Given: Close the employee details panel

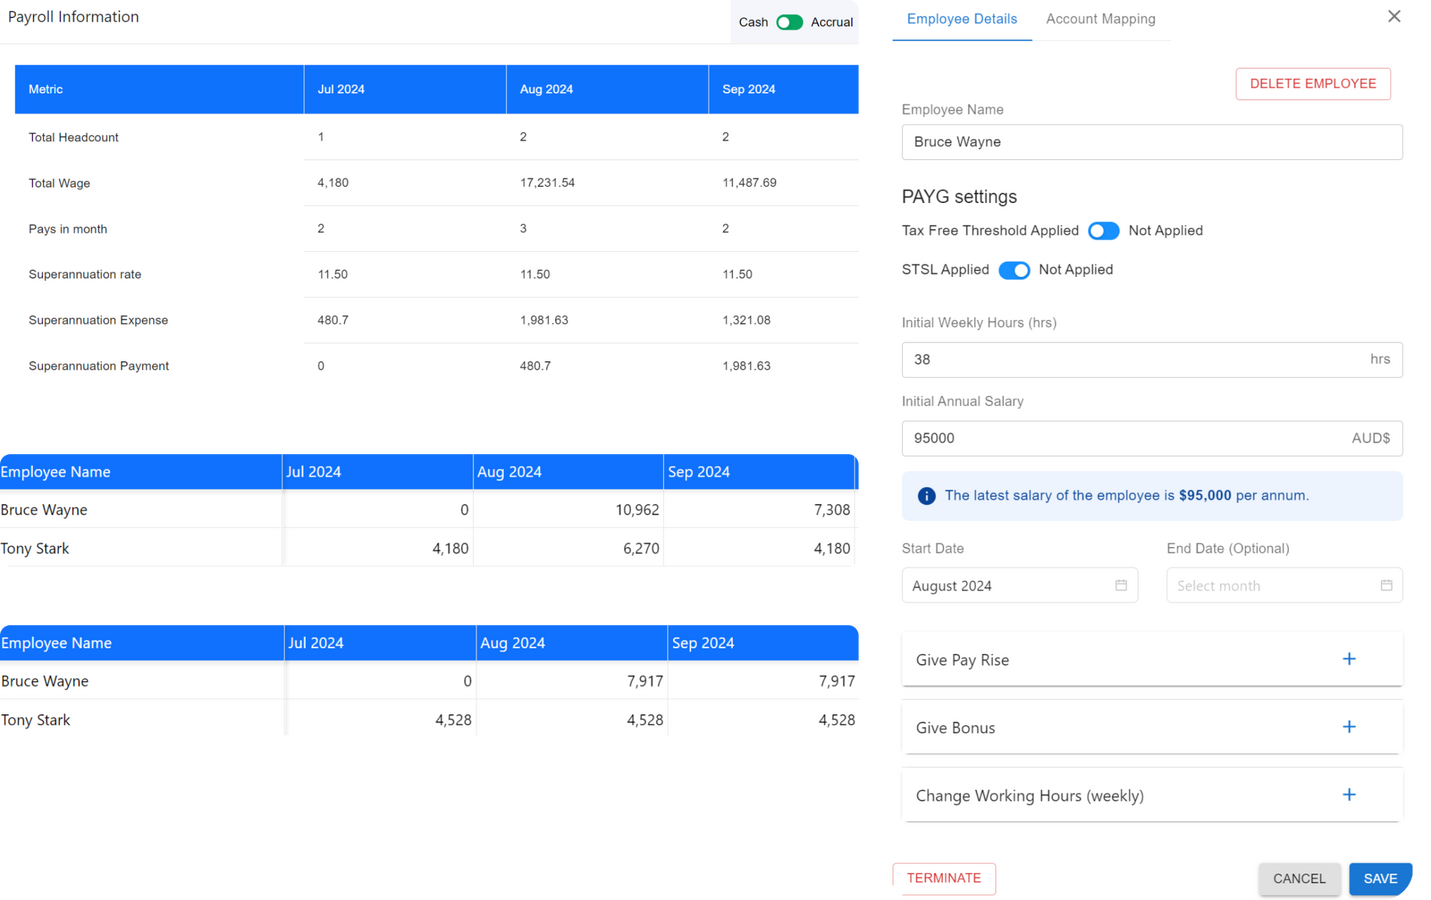Looking at the screenshot, I should [1394, 16].
